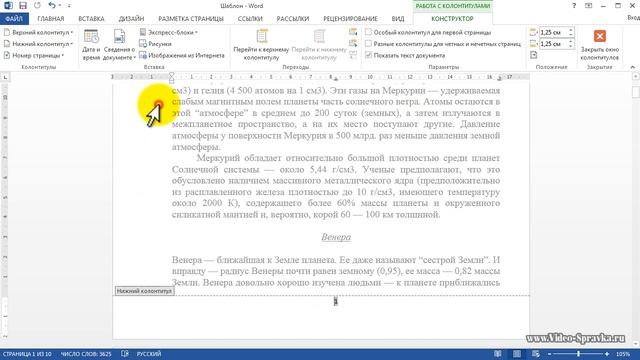This screenshot has height=360, width=640.
Task: Open Customize Quick Access Toolbar dropdown
Action: pos(69,6)
